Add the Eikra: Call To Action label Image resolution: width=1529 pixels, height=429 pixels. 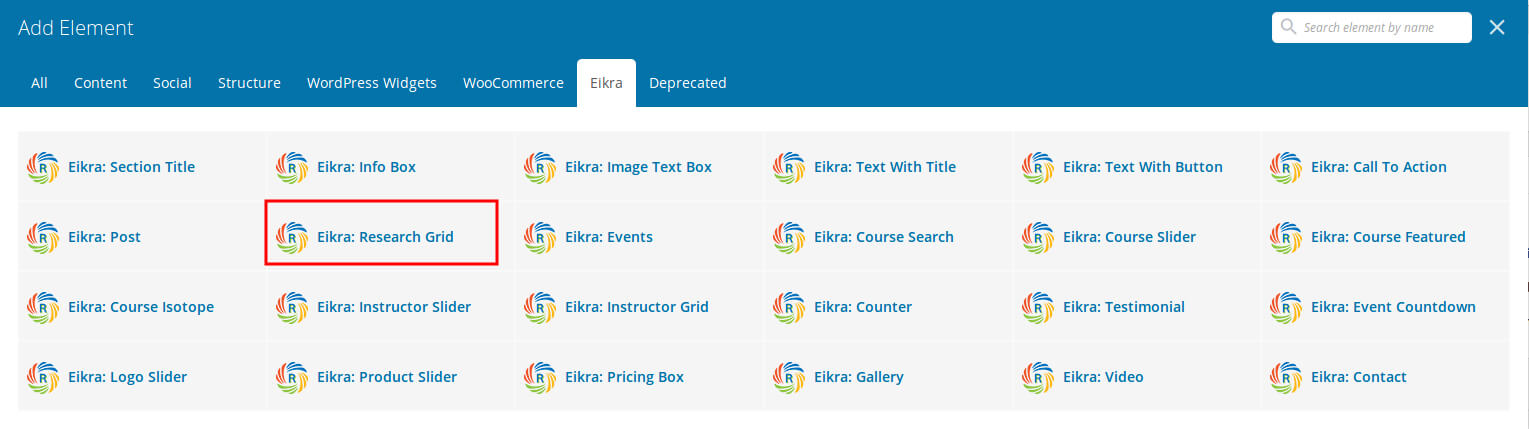(1378, 167)
